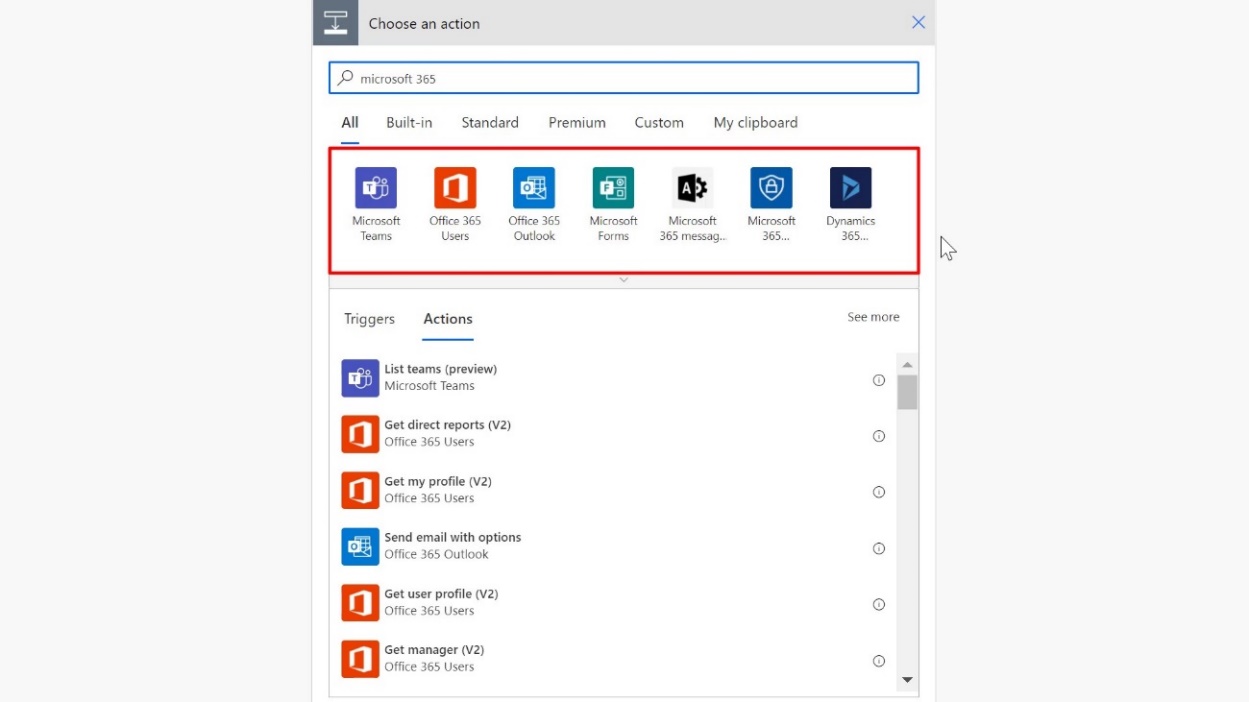Select the Office 365 Users connector icon
This screenshot has height=702, width=1249.
(455, 188)
